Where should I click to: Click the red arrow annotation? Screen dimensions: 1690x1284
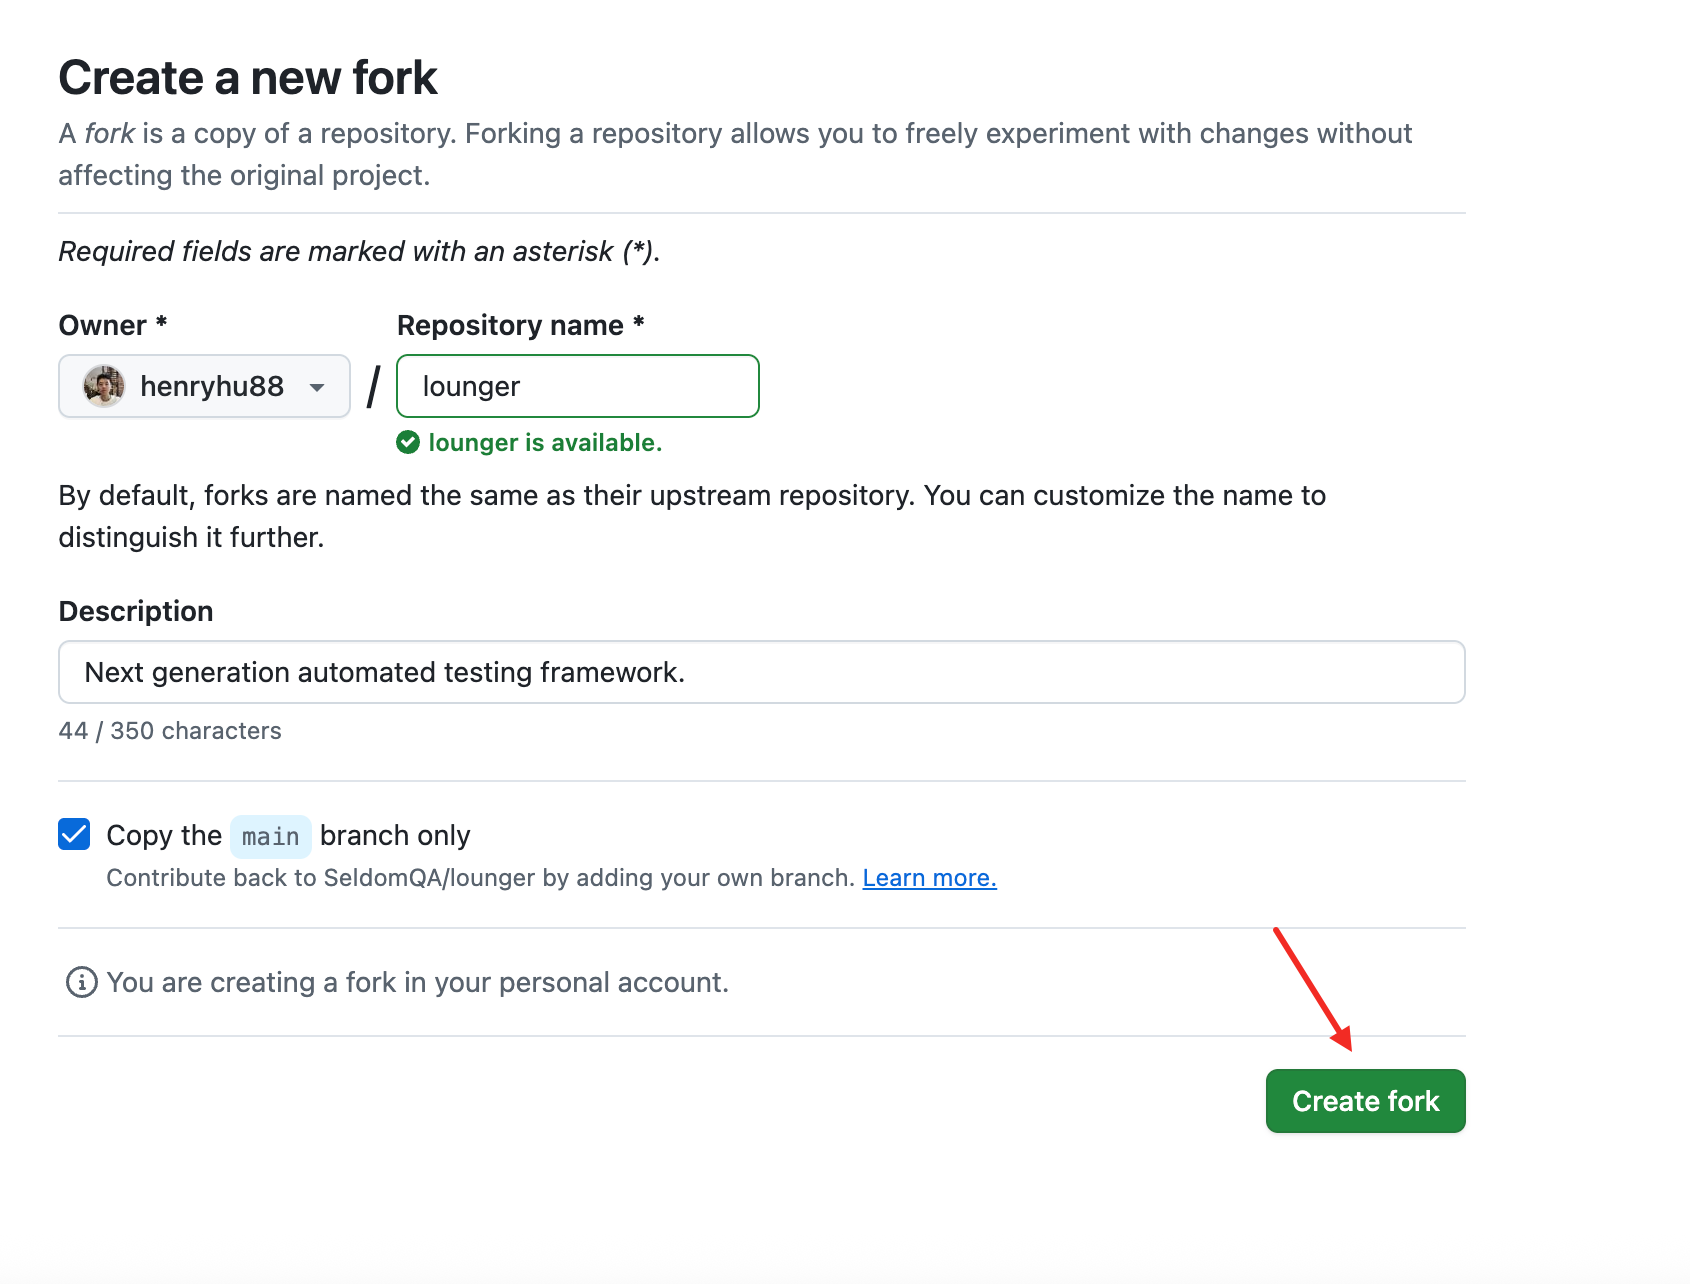(x=1313, y=989)
